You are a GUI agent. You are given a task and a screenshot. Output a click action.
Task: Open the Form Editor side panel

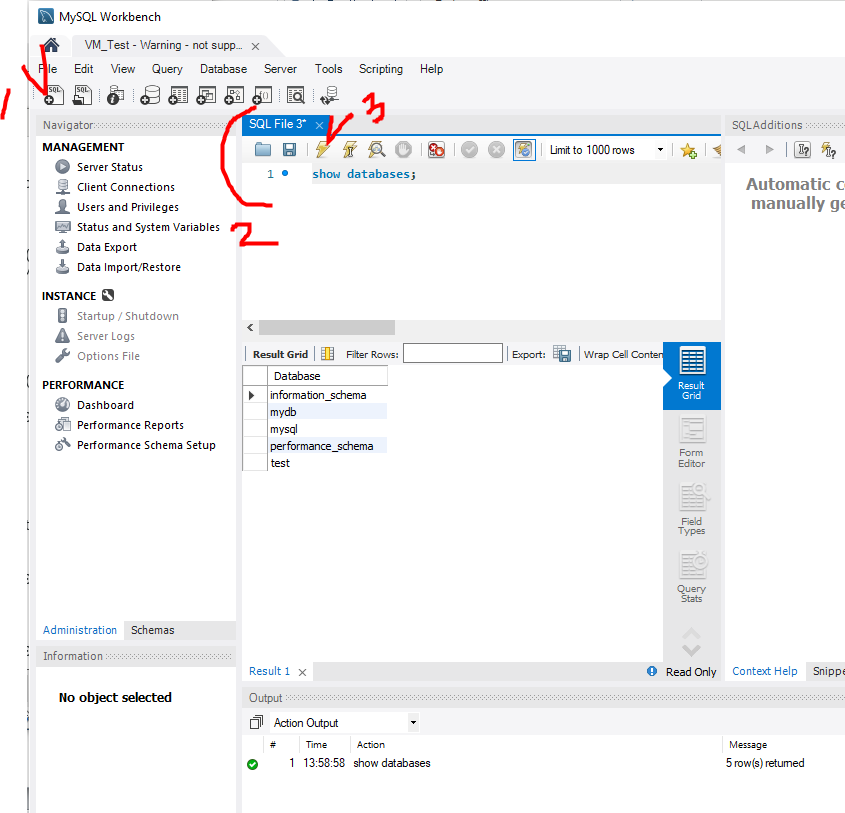click(691, 442)
